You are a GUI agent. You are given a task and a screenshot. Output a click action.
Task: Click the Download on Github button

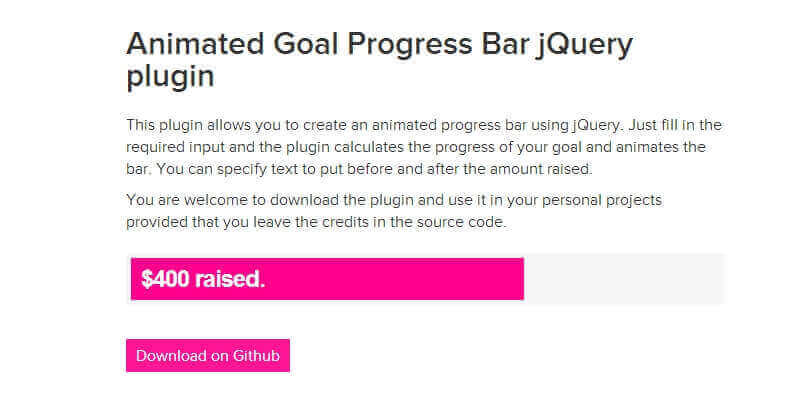[x=208, y=356]
